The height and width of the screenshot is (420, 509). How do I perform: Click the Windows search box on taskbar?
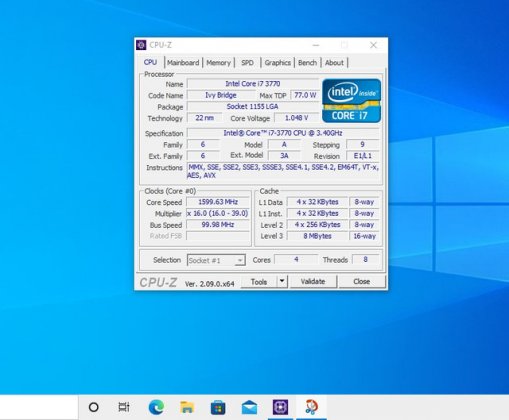click(x=39, y=407)
